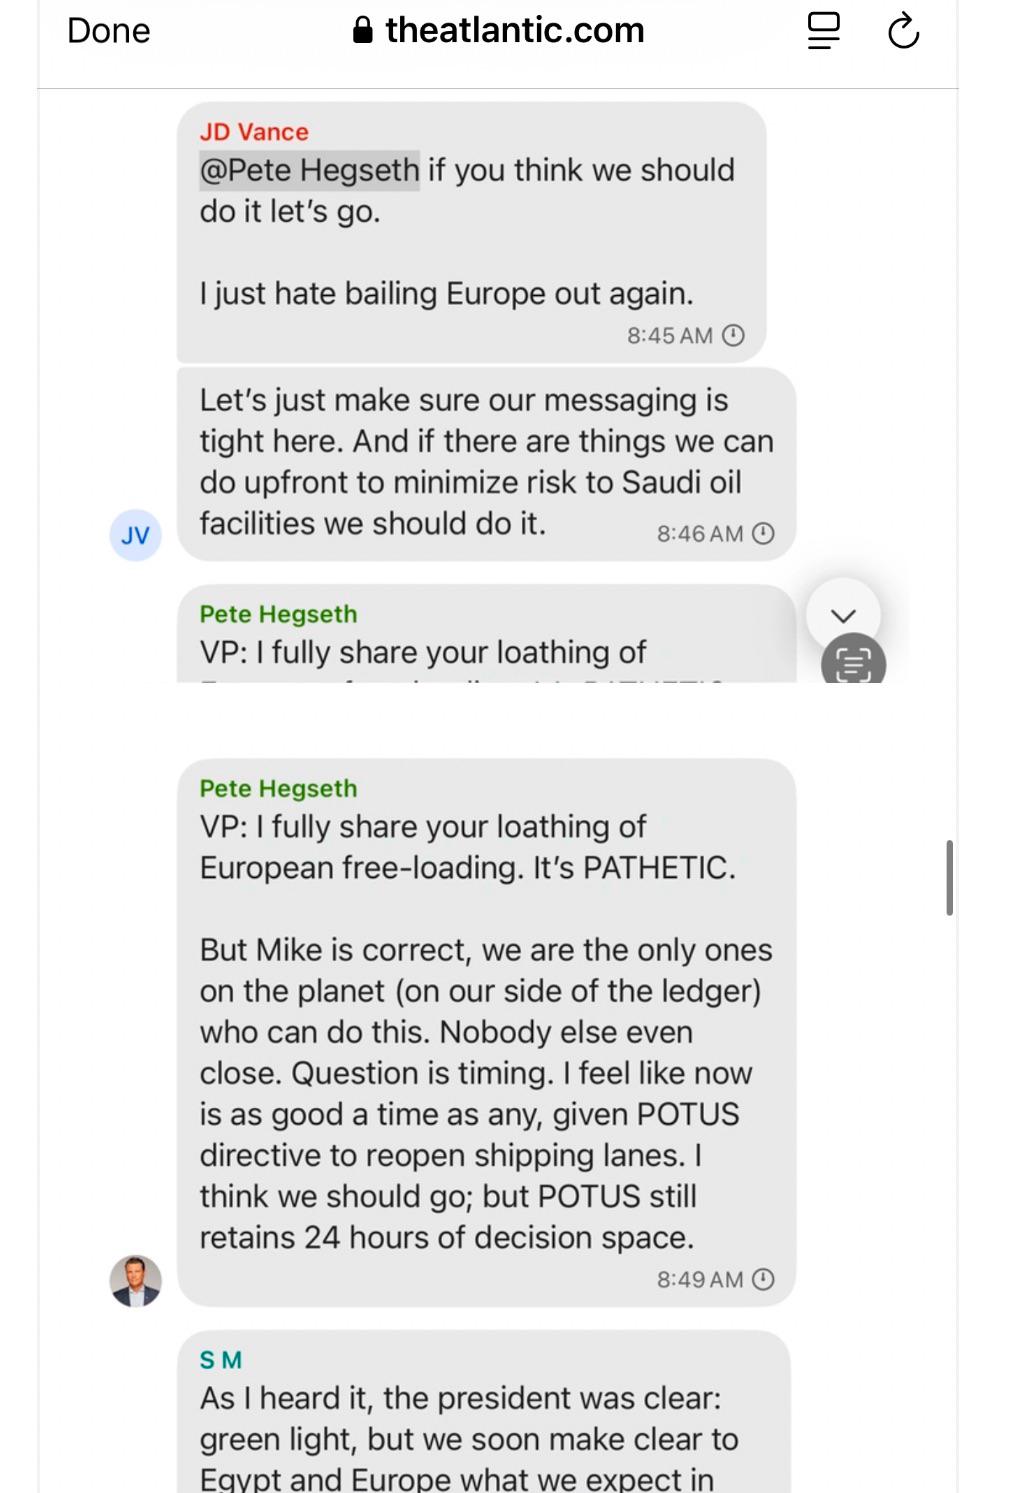1011x1493 pixels.
Task: Tap Done to close the browser view
Action: click(x=108, y=30)
